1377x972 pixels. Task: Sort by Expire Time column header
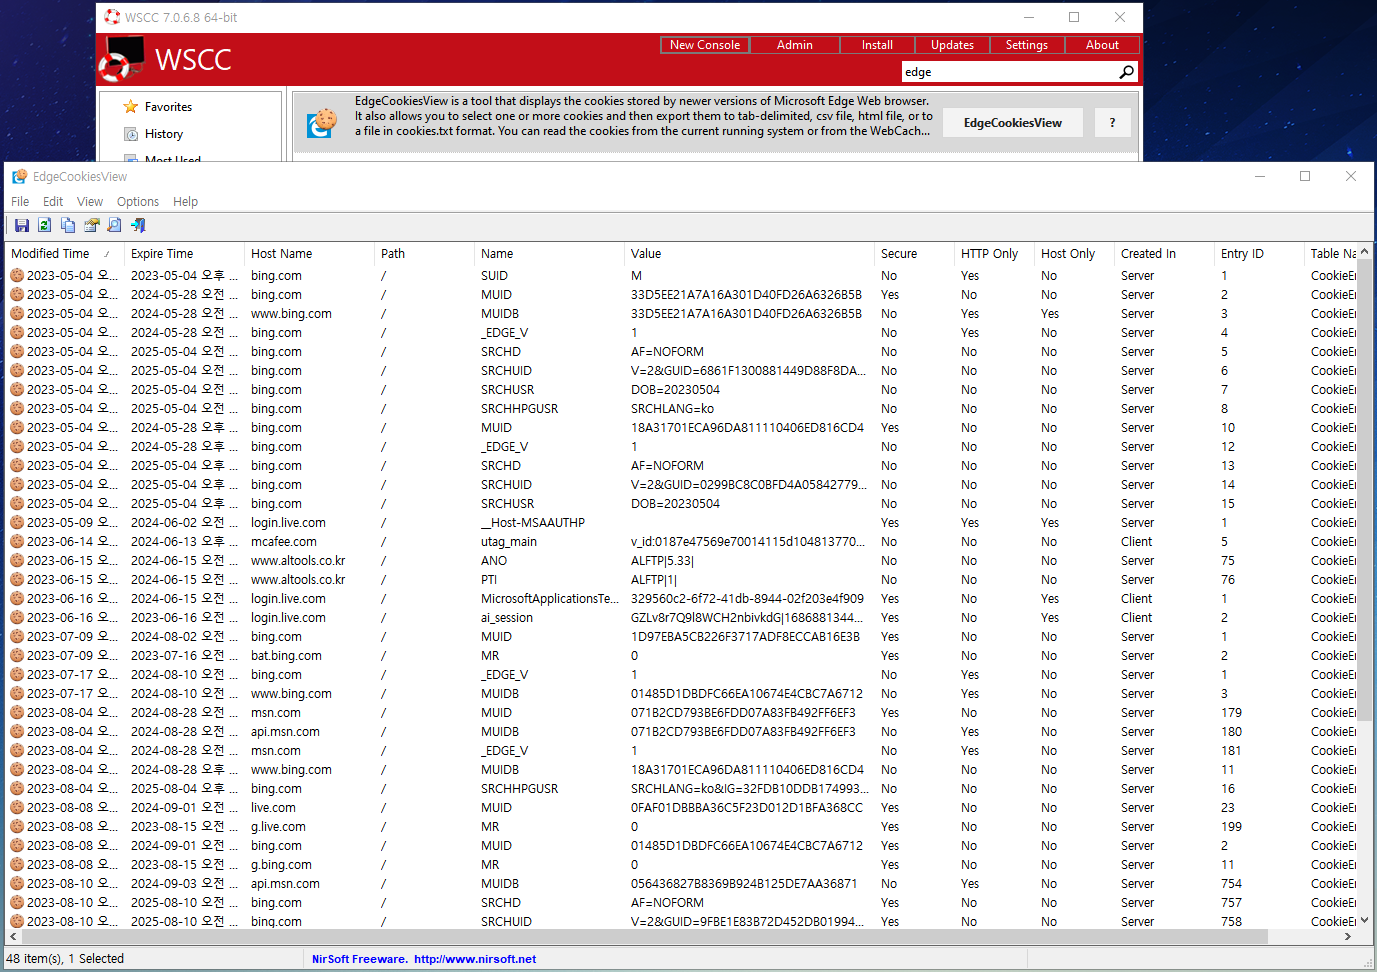point(184,254)
